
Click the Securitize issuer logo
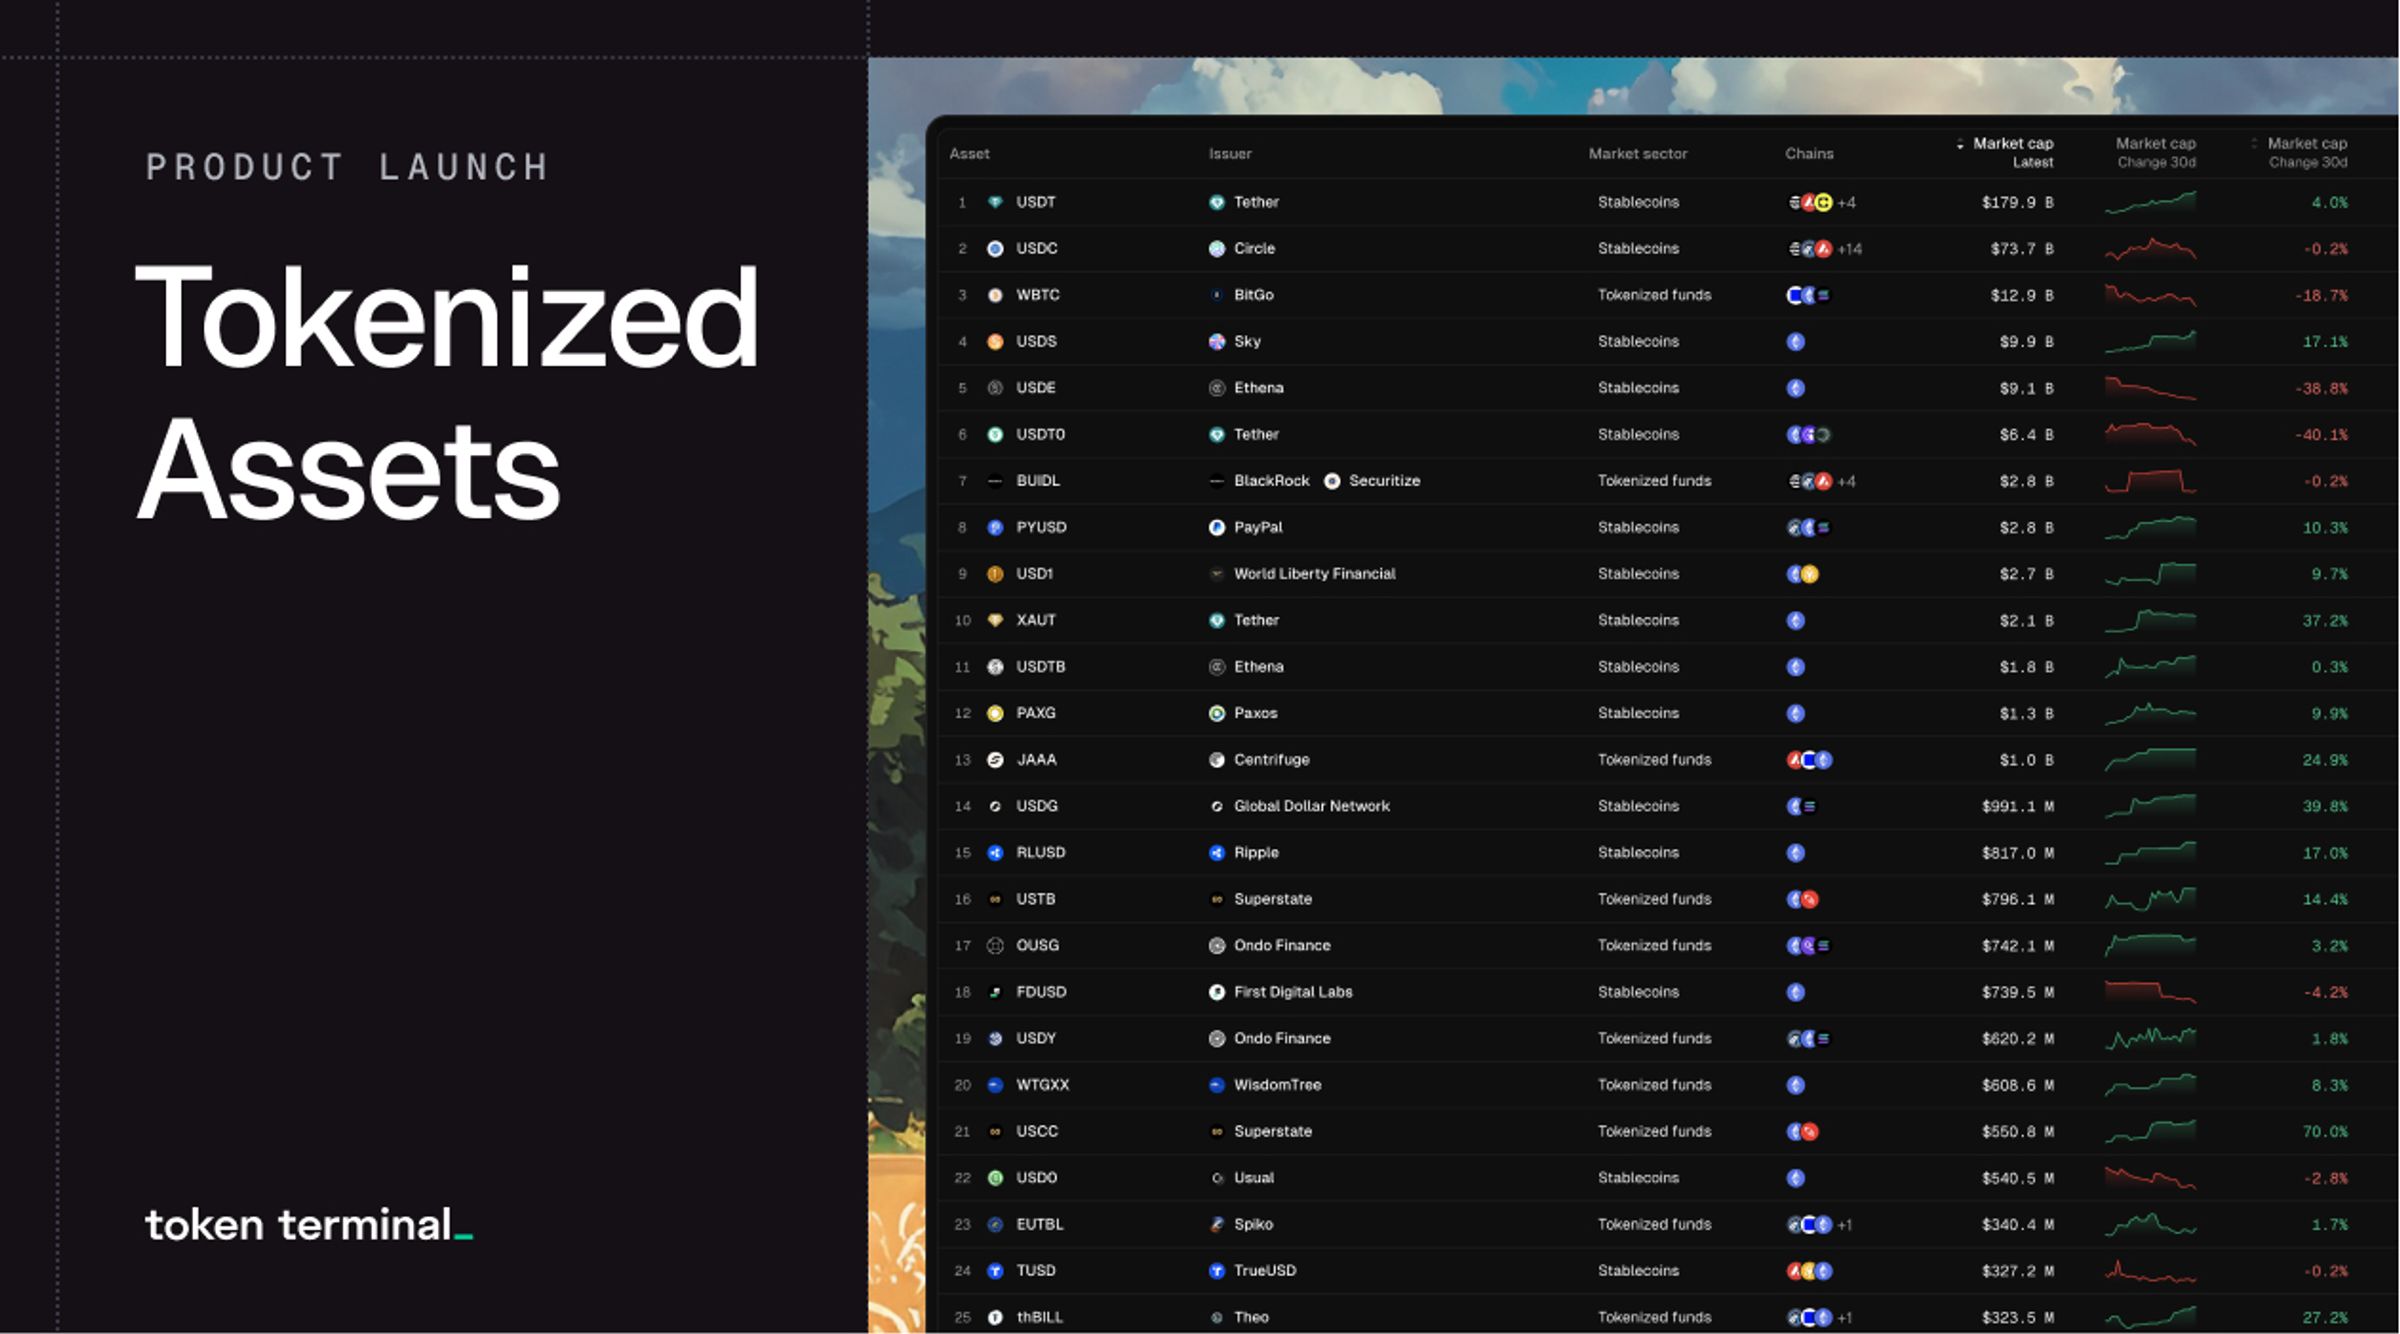(x=1332, y=481)
